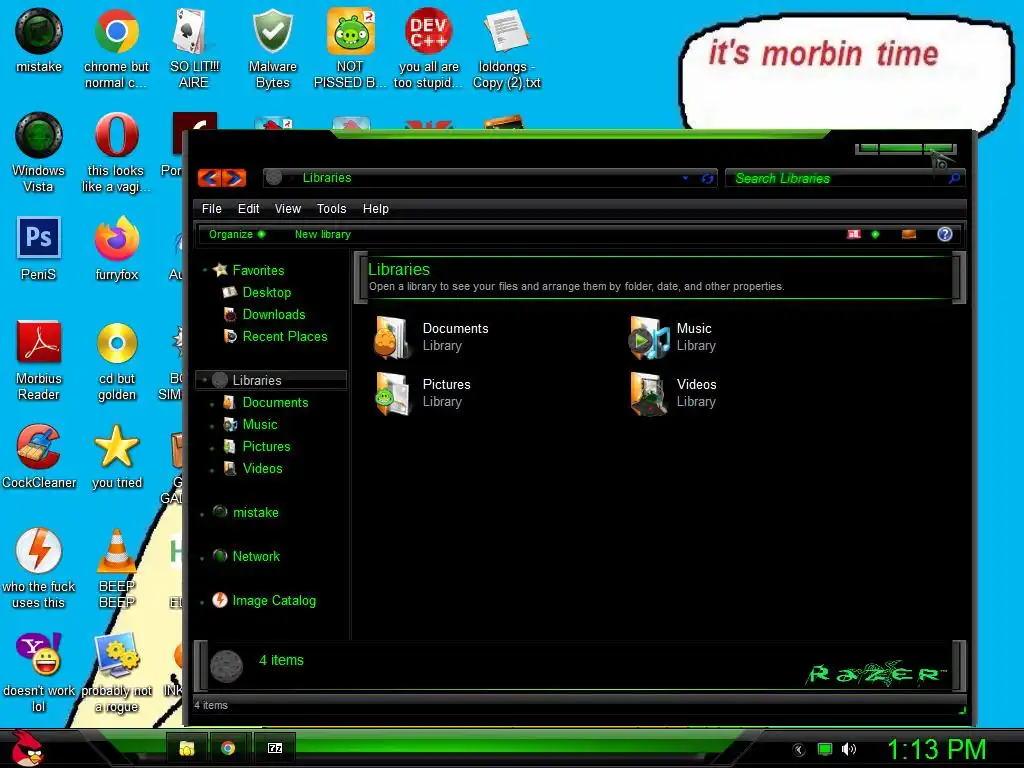This screenshot has height=768, width=1024.
Task: Toggle the preview pane icon
Action: click(908, 234)
